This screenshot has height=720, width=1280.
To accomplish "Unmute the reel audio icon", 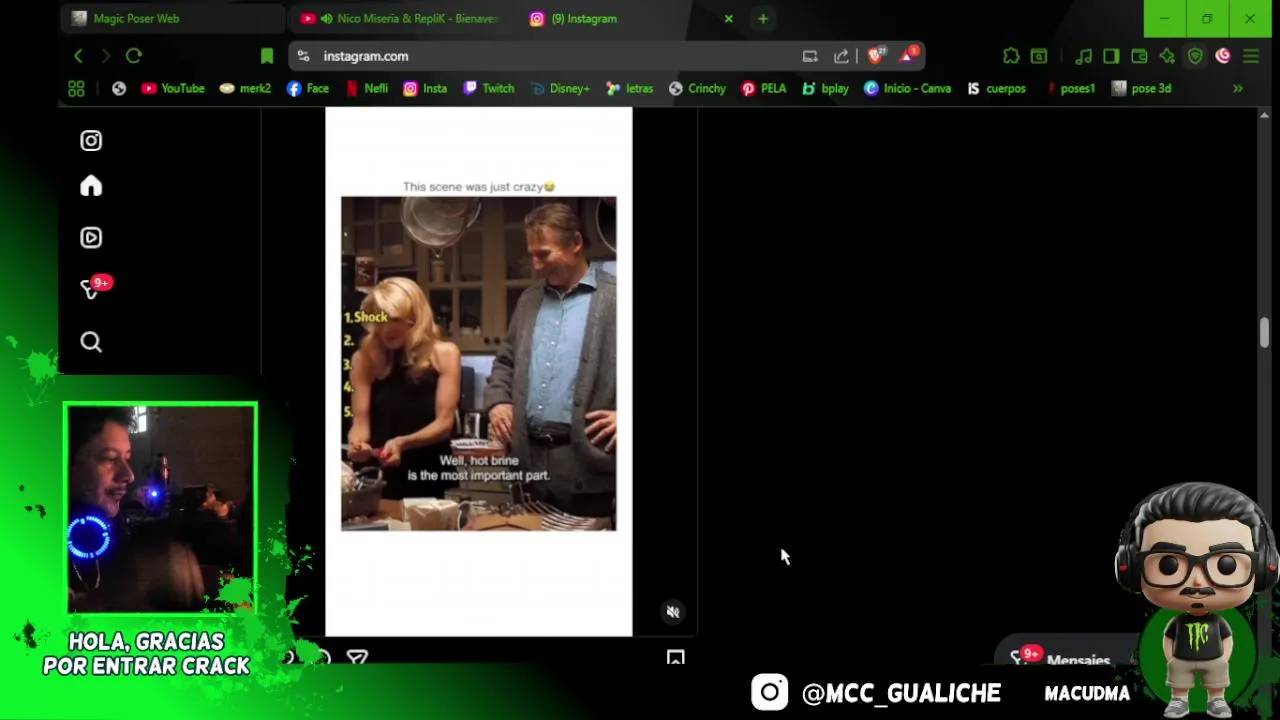I will point(673,612).
